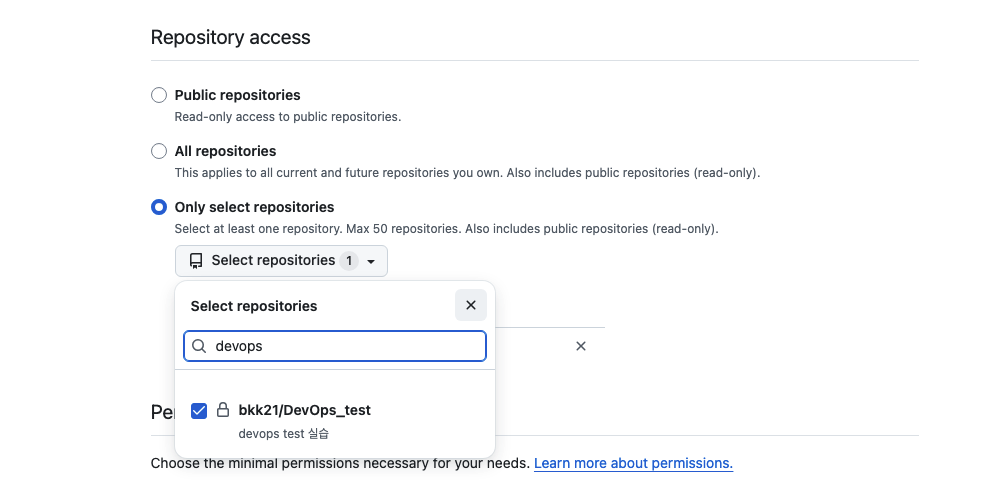The height and width of the screenshot is (482, 993).
Task: Click the repo icon on Select repositories button
Action: (196, 261)
